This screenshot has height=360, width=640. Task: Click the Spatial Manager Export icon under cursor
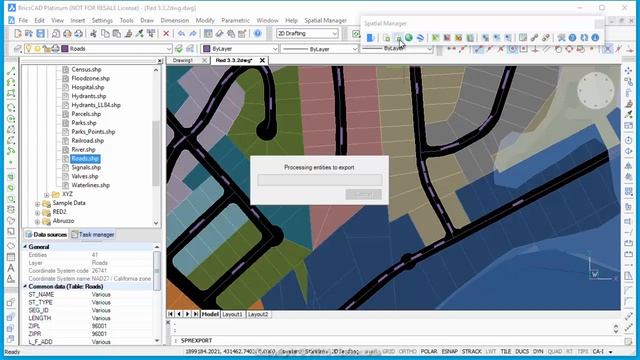click(x=398, y=38)
